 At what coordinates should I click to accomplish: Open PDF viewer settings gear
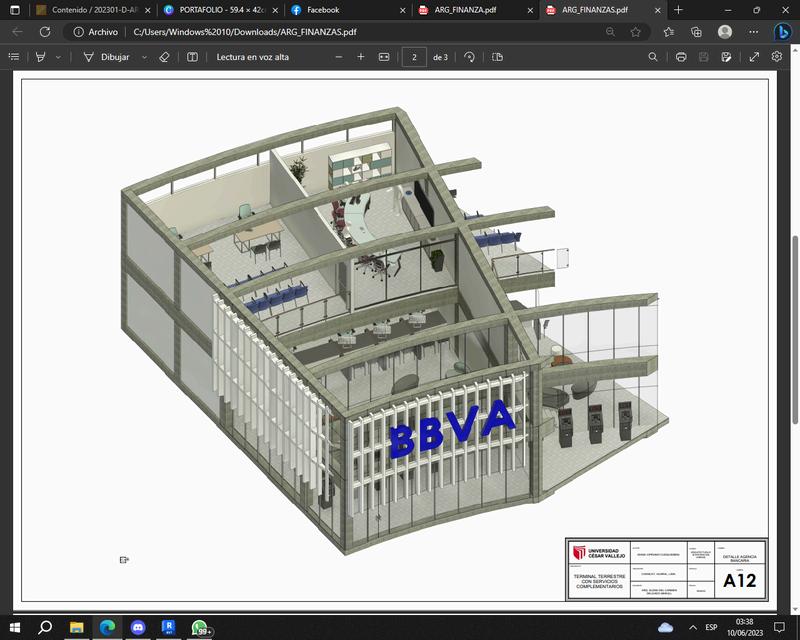777,56
